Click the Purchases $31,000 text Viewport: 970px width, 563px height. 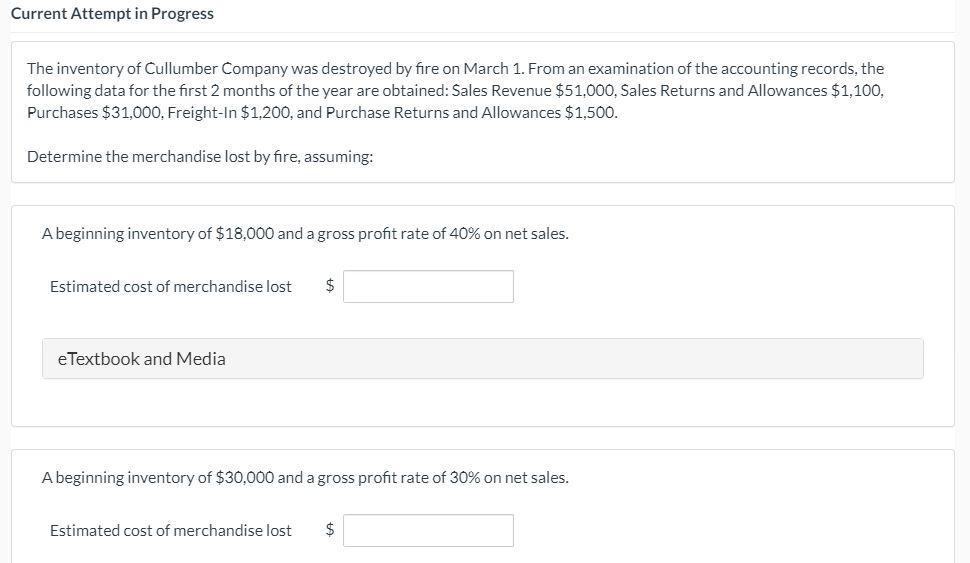click(84, 112)
